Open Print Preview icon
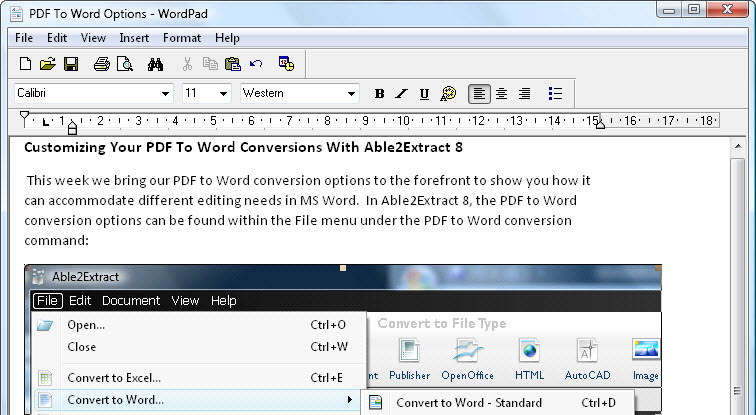The height and width of the screenshot is (415, 756). click(124, 64)
